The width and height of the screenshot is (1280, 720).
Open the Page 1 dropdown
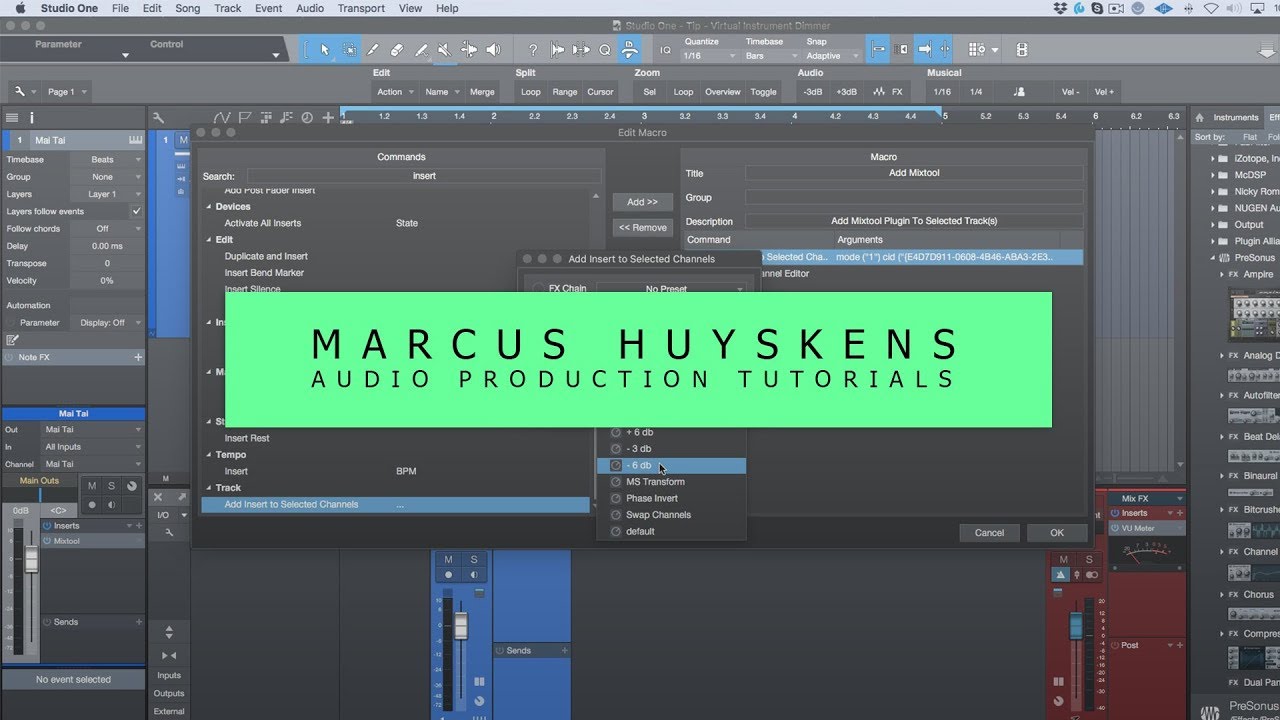point(67,91)
